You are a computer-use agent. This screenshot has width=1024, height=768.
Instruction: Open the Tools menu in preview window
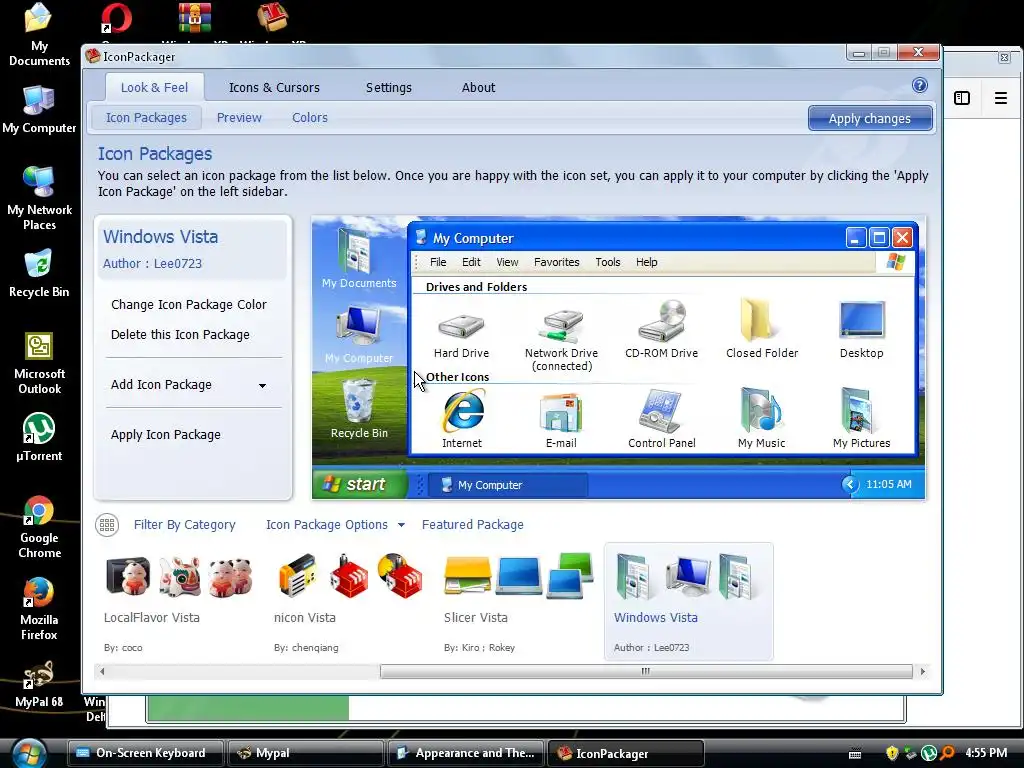[x=607, y=262]
